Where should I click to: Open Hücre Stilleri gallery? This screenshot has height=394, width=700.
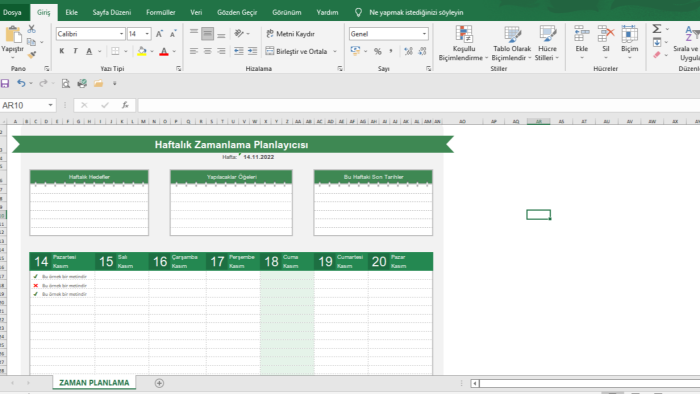point(547,44)
